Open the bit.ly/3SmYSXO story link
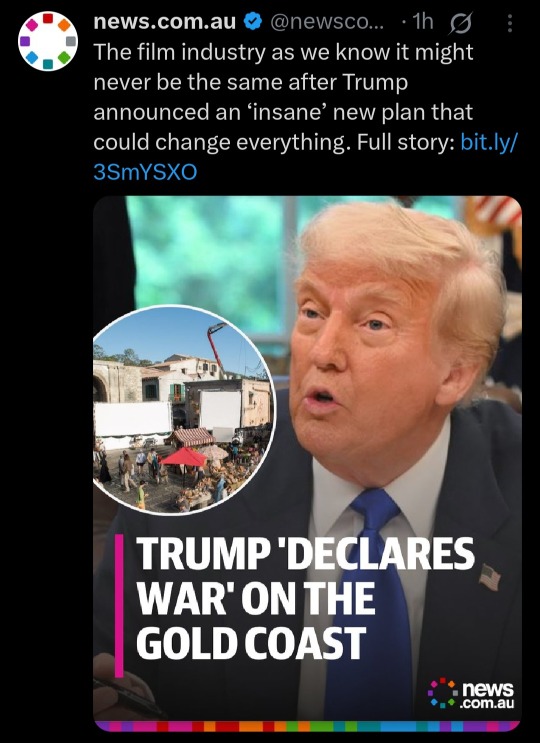The height and width of the screenshot is (743, 540). point(306,157)
